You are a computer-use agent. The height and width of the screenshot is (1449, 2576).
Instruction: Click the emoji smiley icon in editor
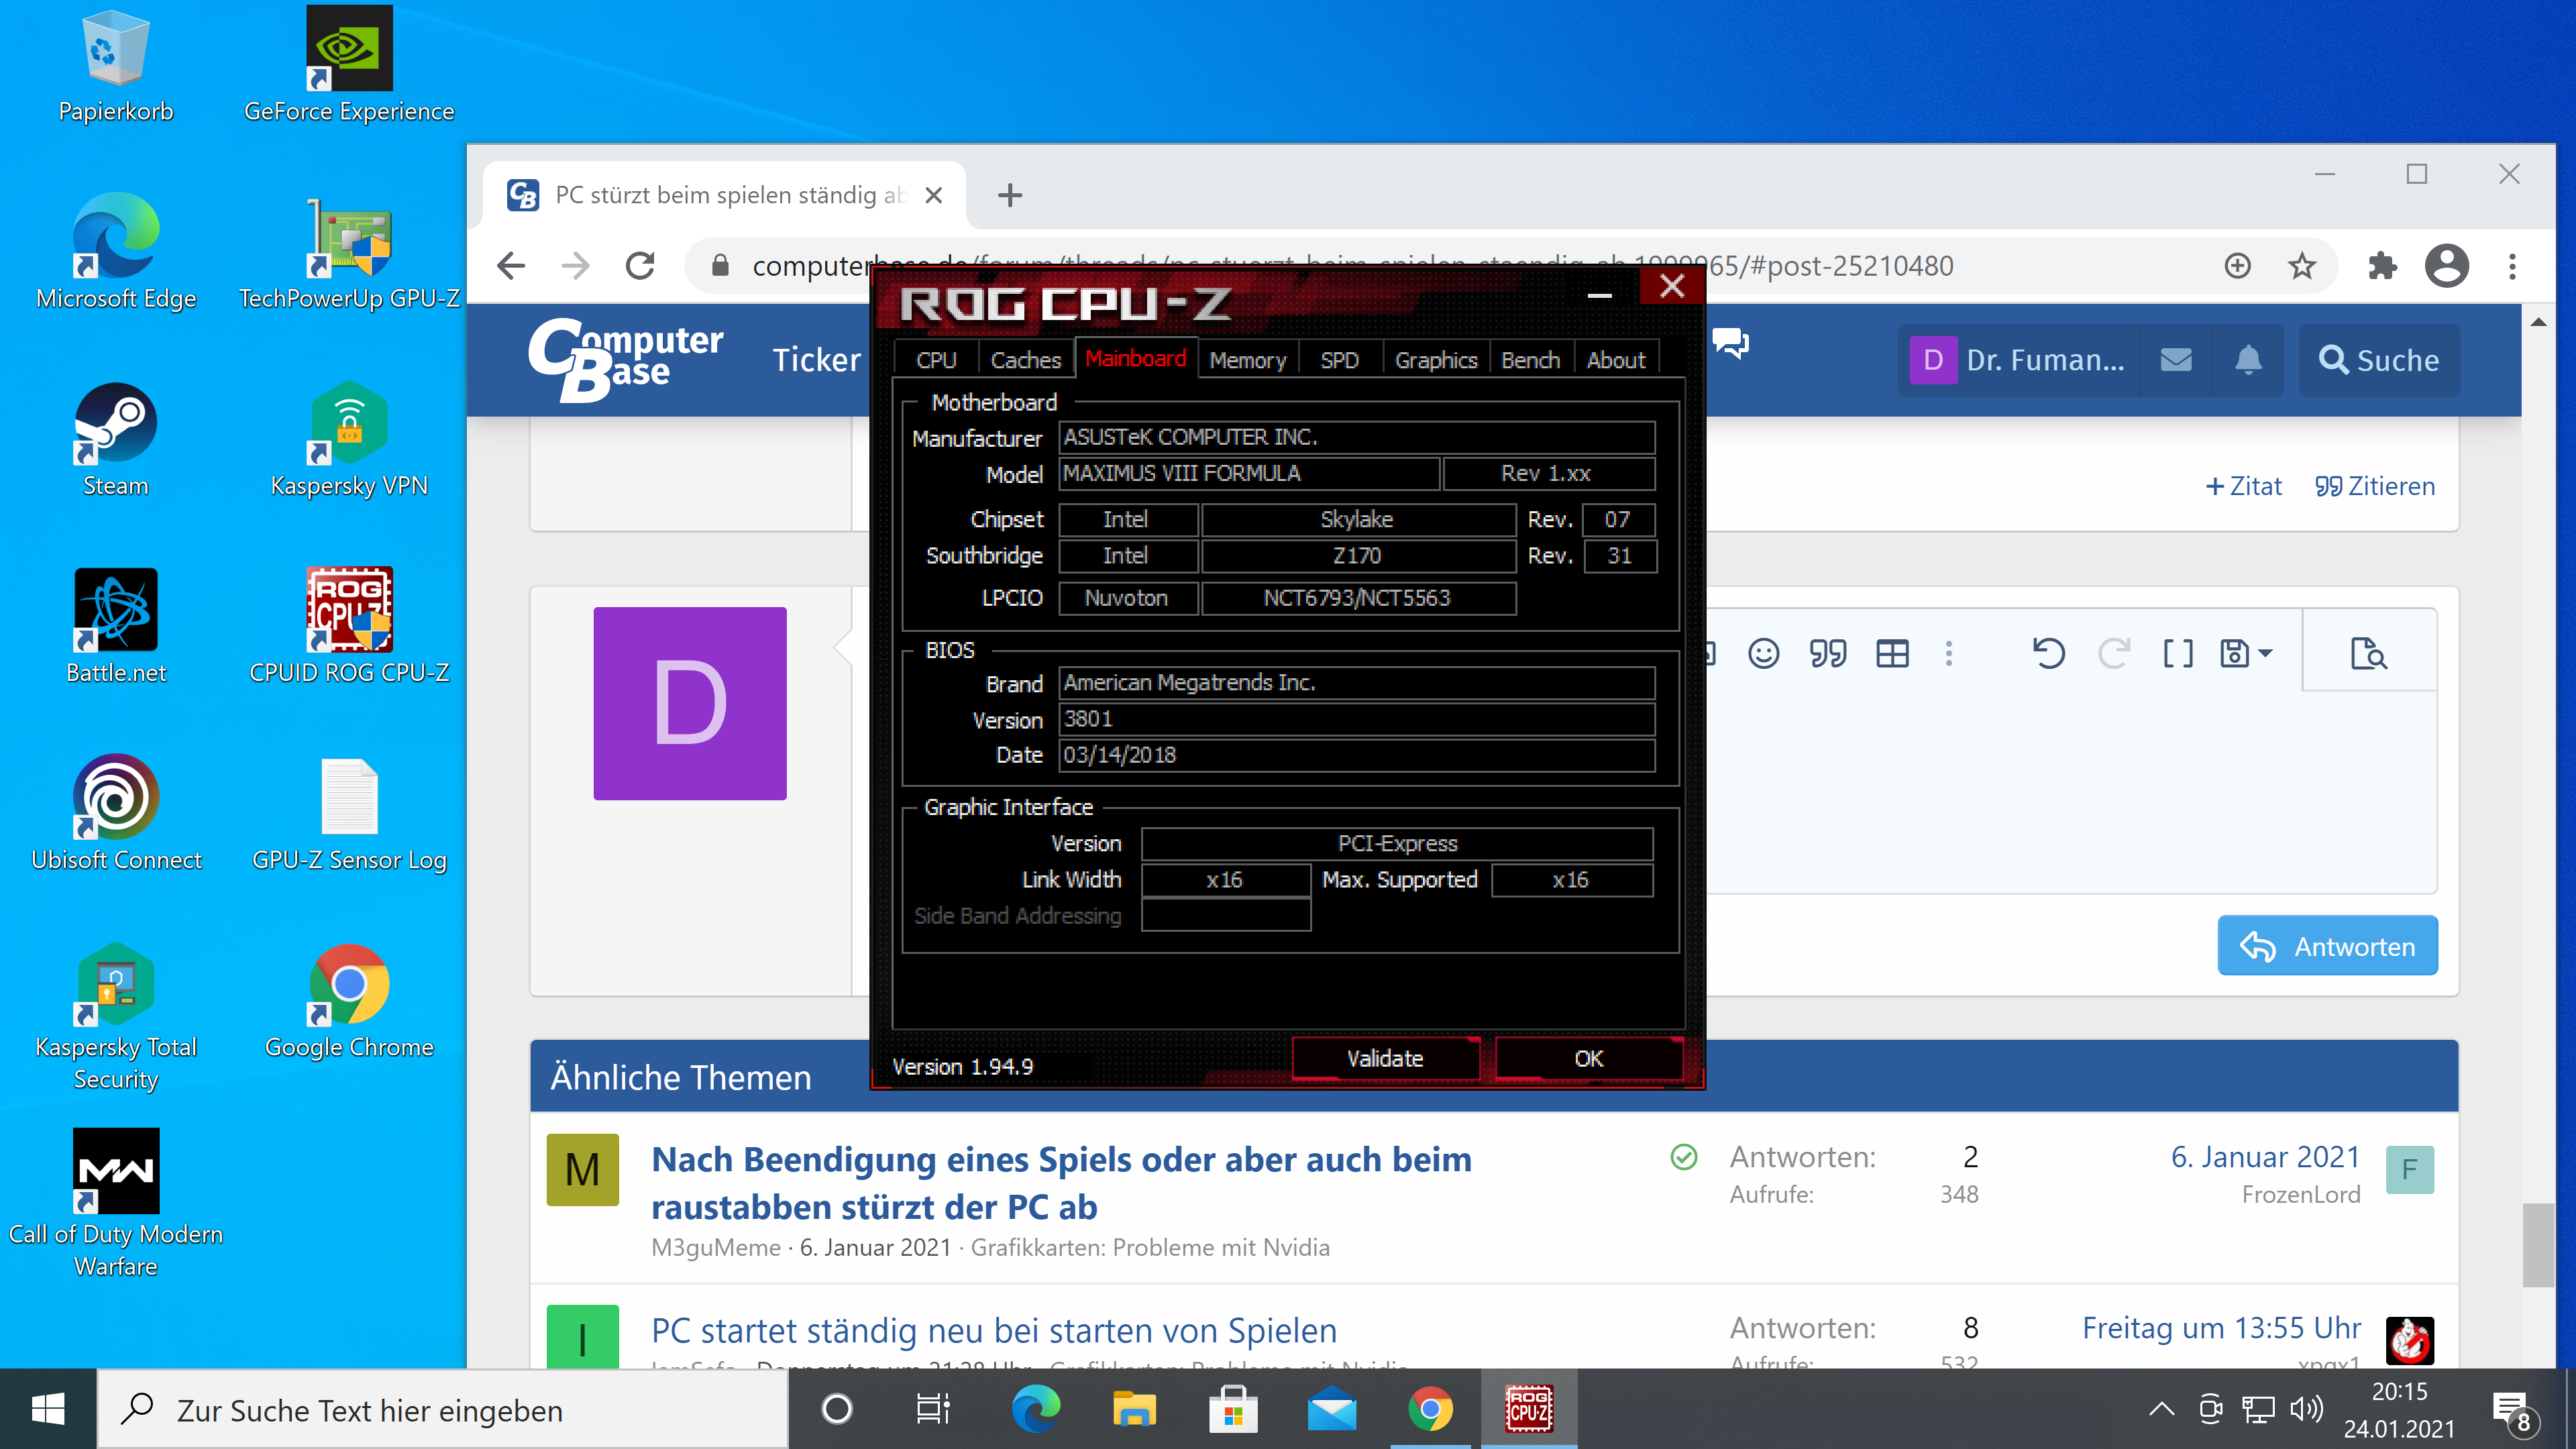coord(1763,654)
